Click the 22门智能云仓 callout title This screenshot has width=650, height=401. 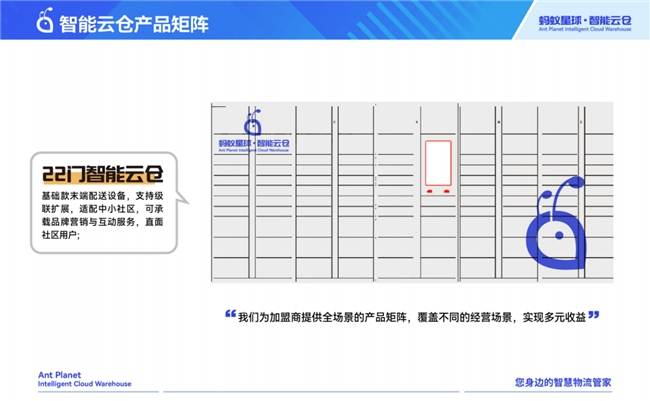coord(103,174)
